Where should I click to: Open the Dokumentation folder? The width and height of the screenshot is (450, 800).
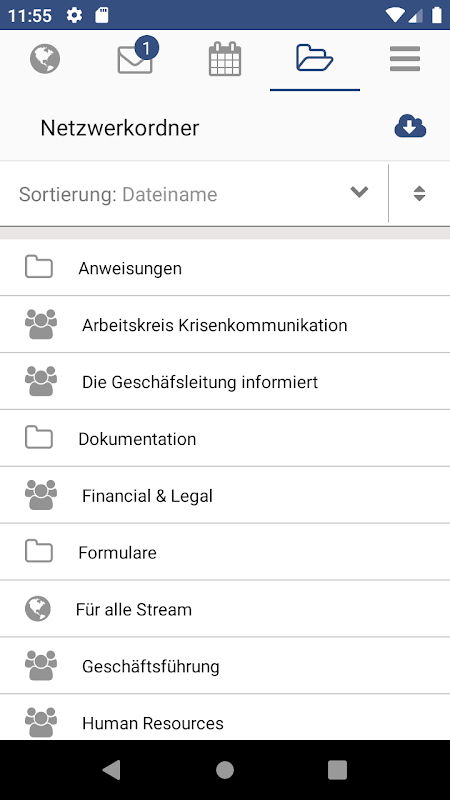point(225,438)
